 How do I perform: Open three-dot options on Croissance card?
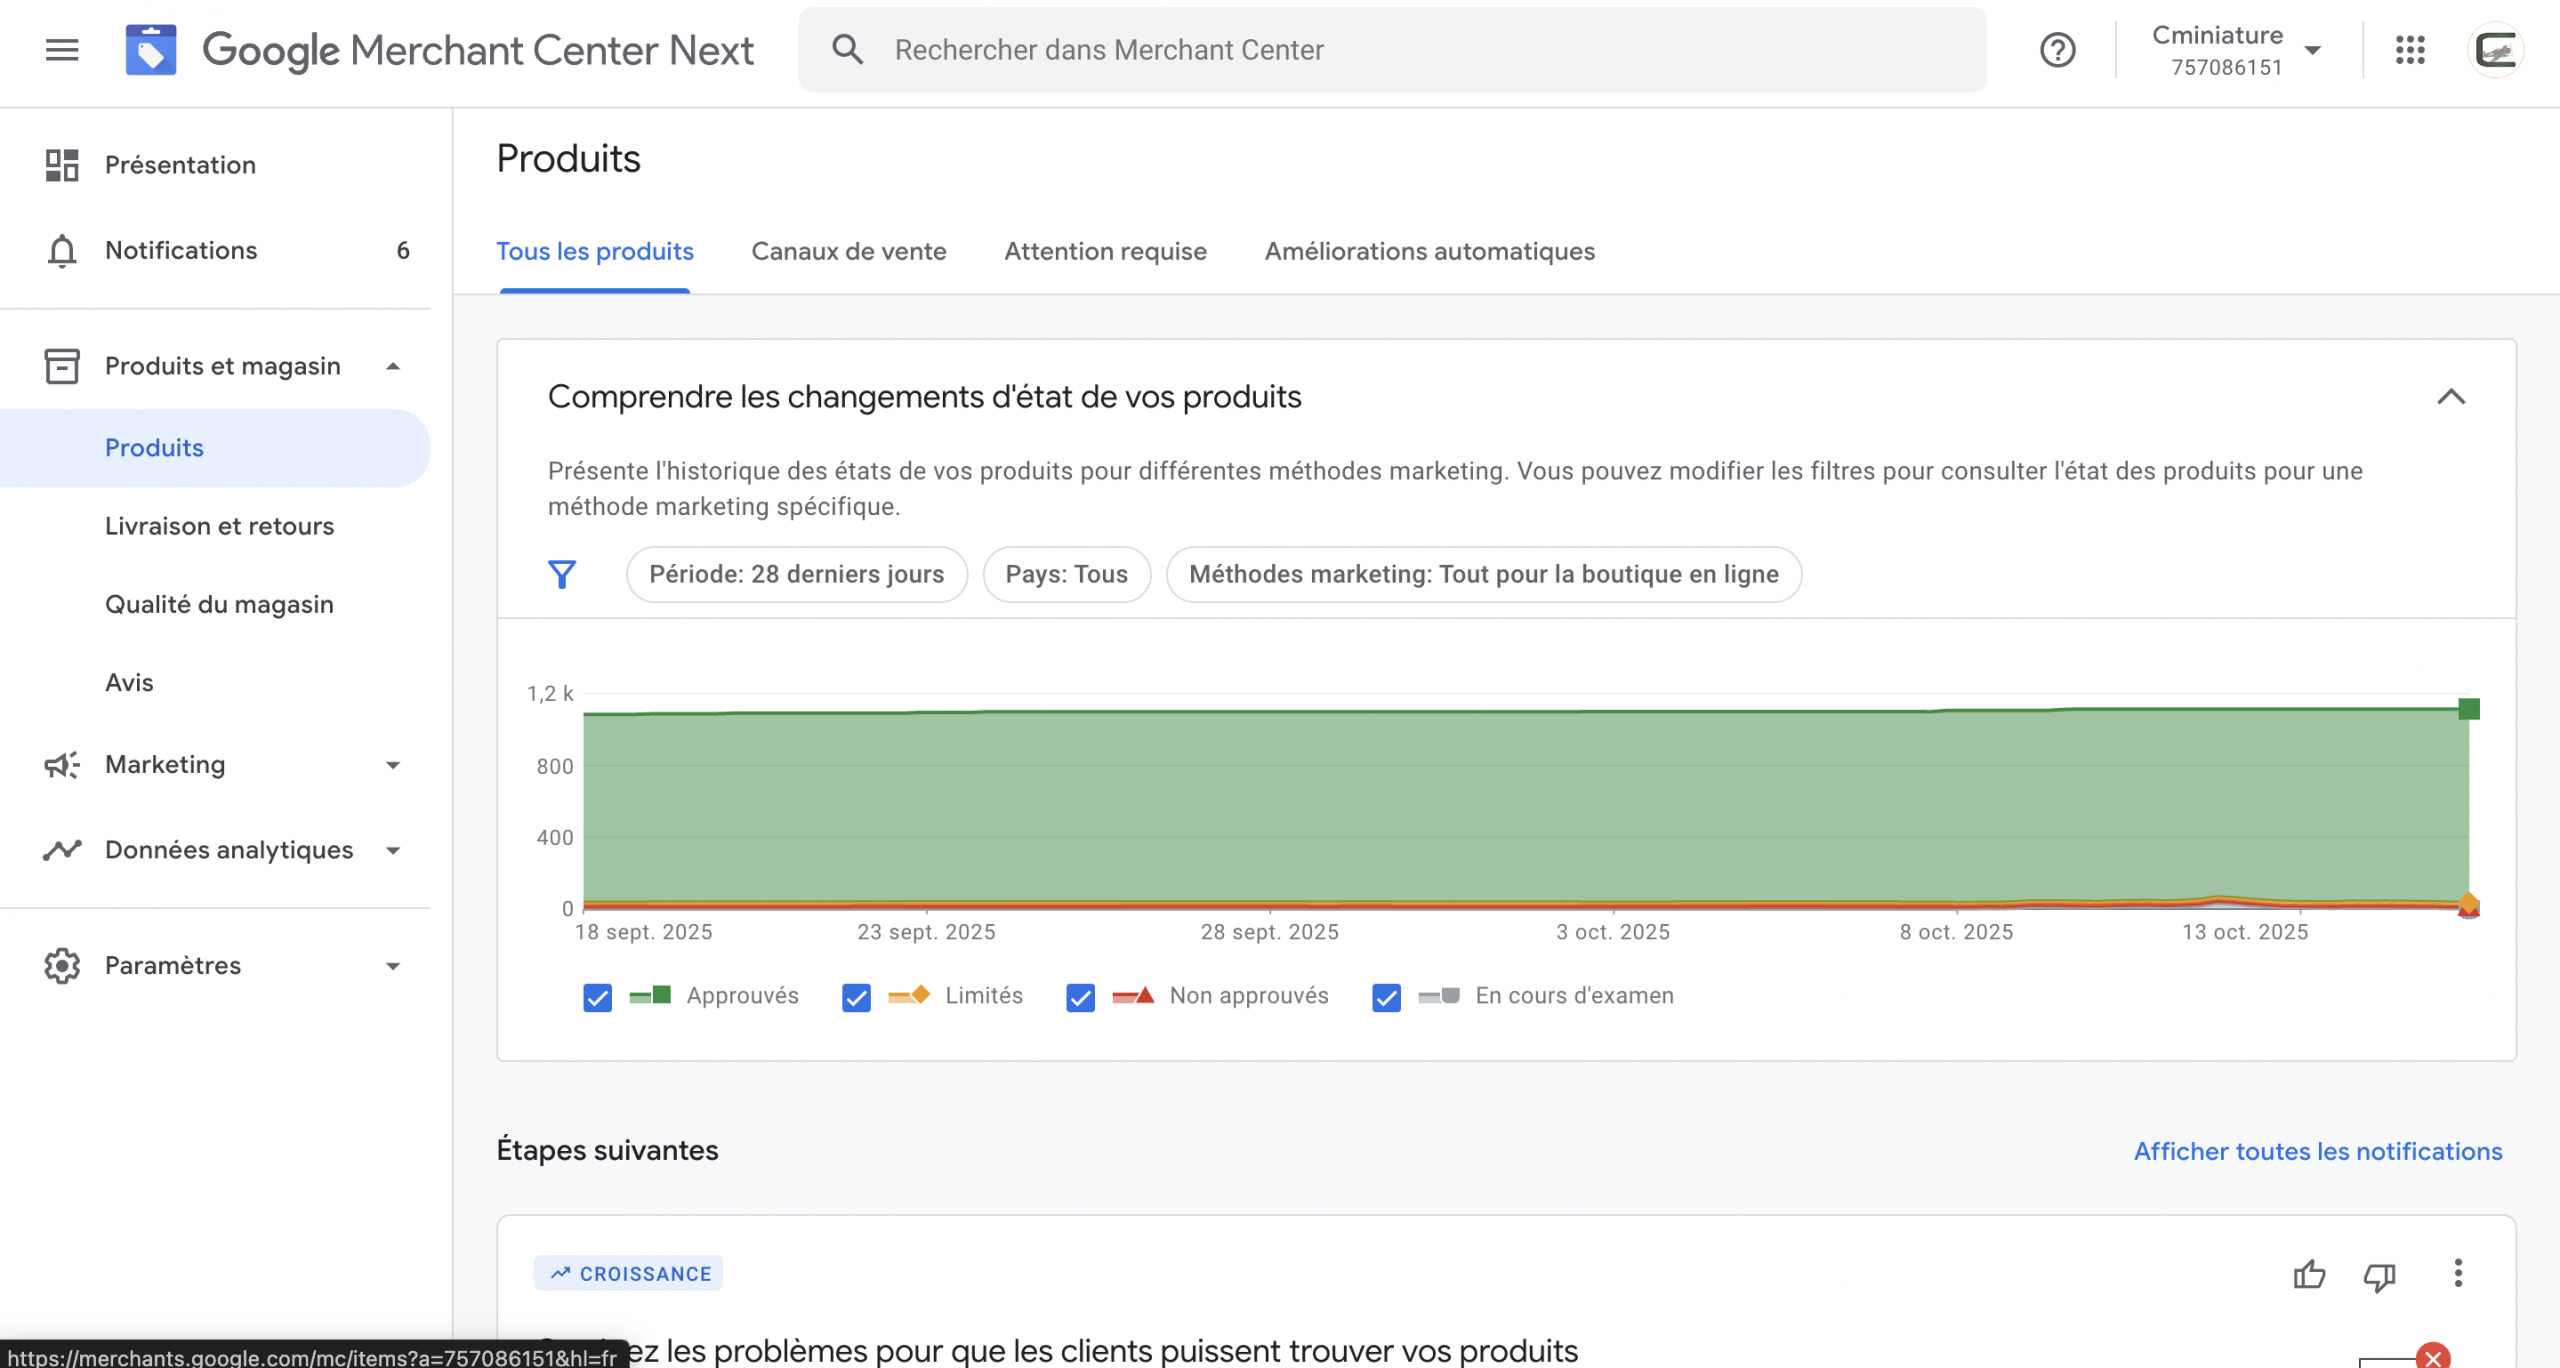point(2457,1273)
